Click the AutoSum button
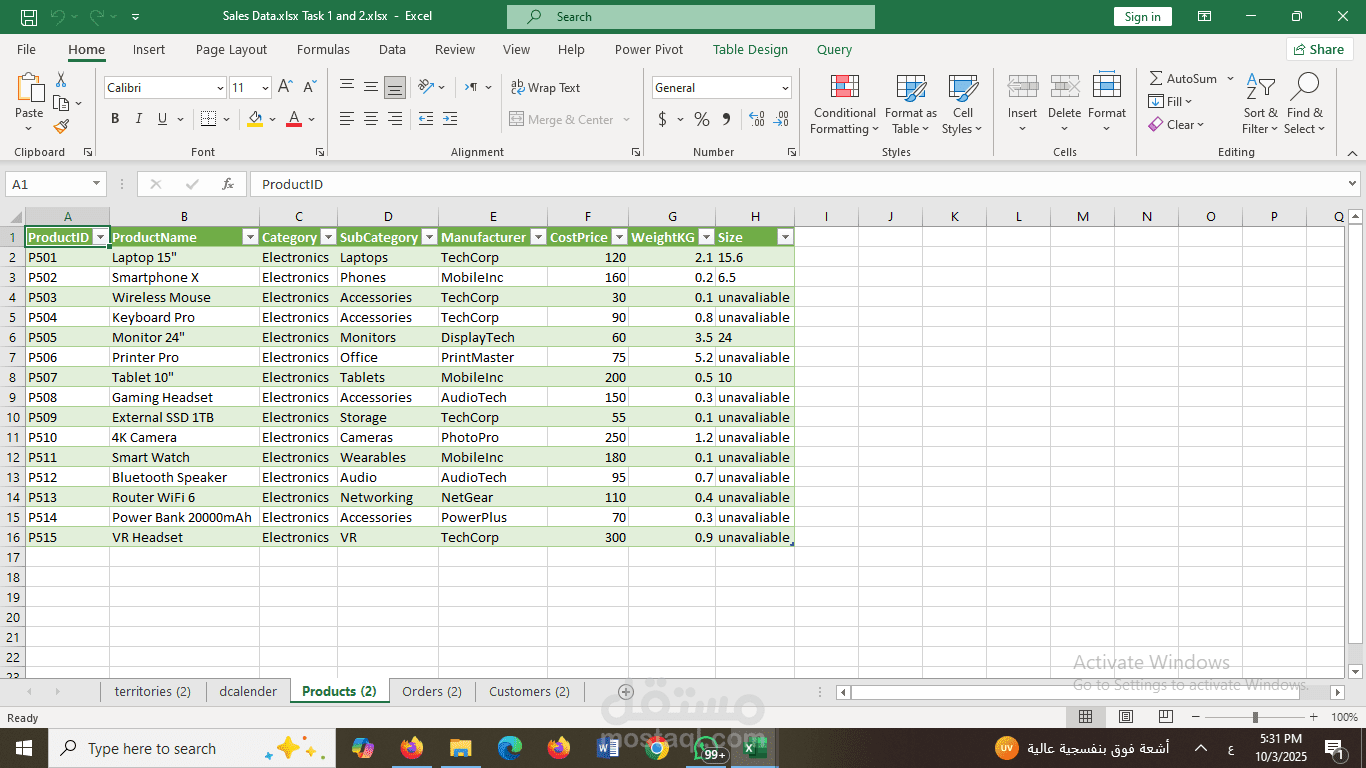This screenshot has width=1366, height=768. [x=1183, y=78]
